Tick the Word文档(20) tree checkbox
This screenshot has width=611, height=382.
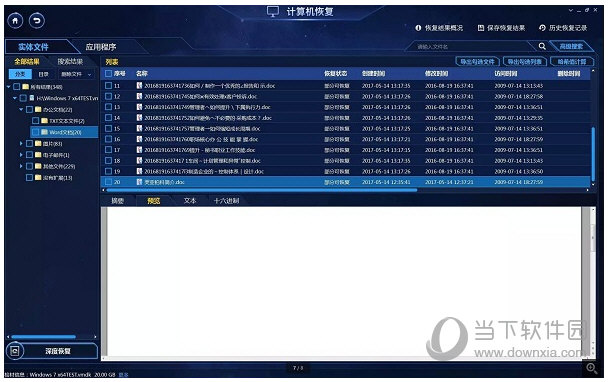[35, 132]
